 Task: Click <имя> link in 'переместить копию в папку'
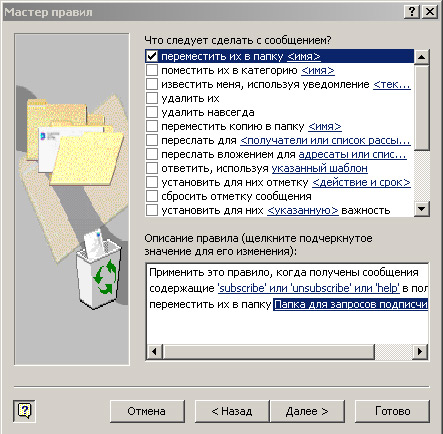[x=325, y=127]
